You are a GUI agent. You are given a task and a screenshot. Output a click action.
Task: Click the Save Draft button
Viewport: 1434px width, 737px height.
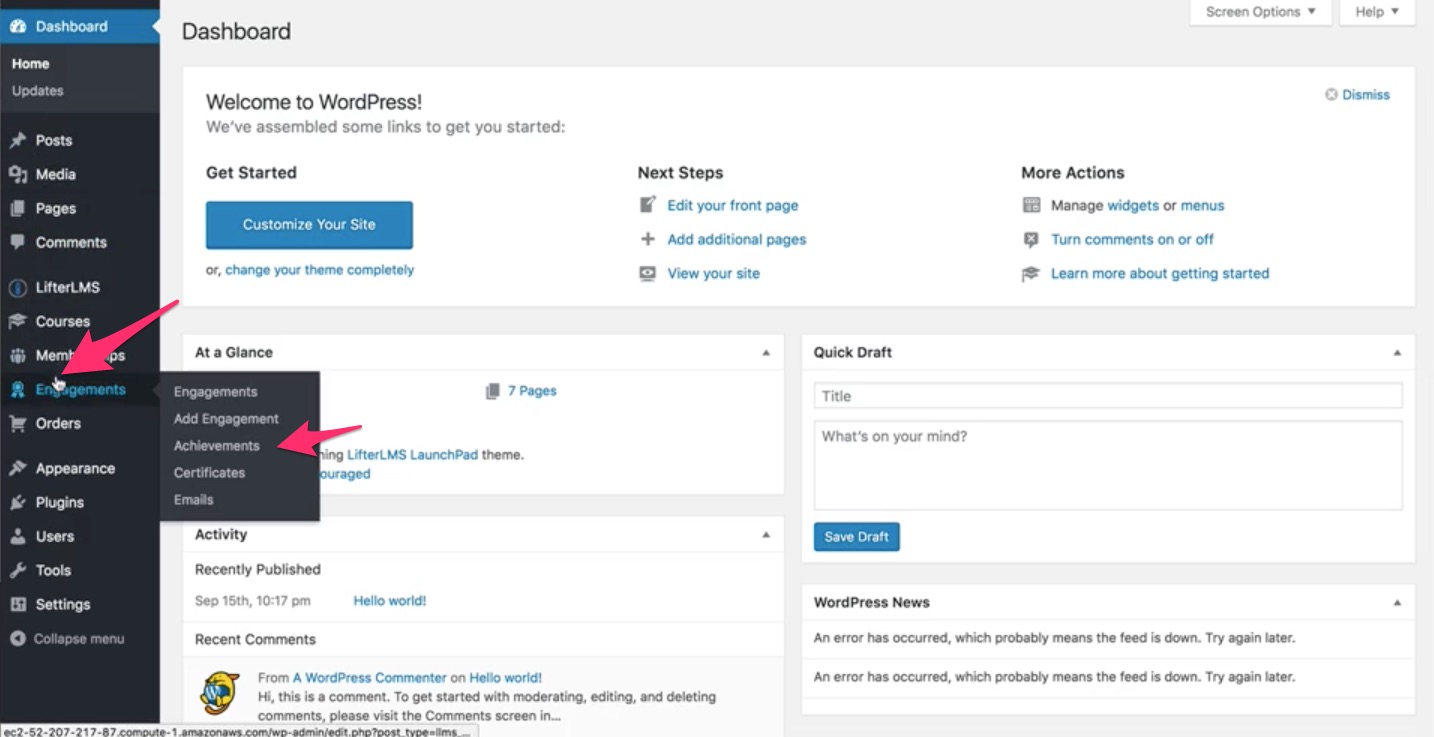pos(857,537)
